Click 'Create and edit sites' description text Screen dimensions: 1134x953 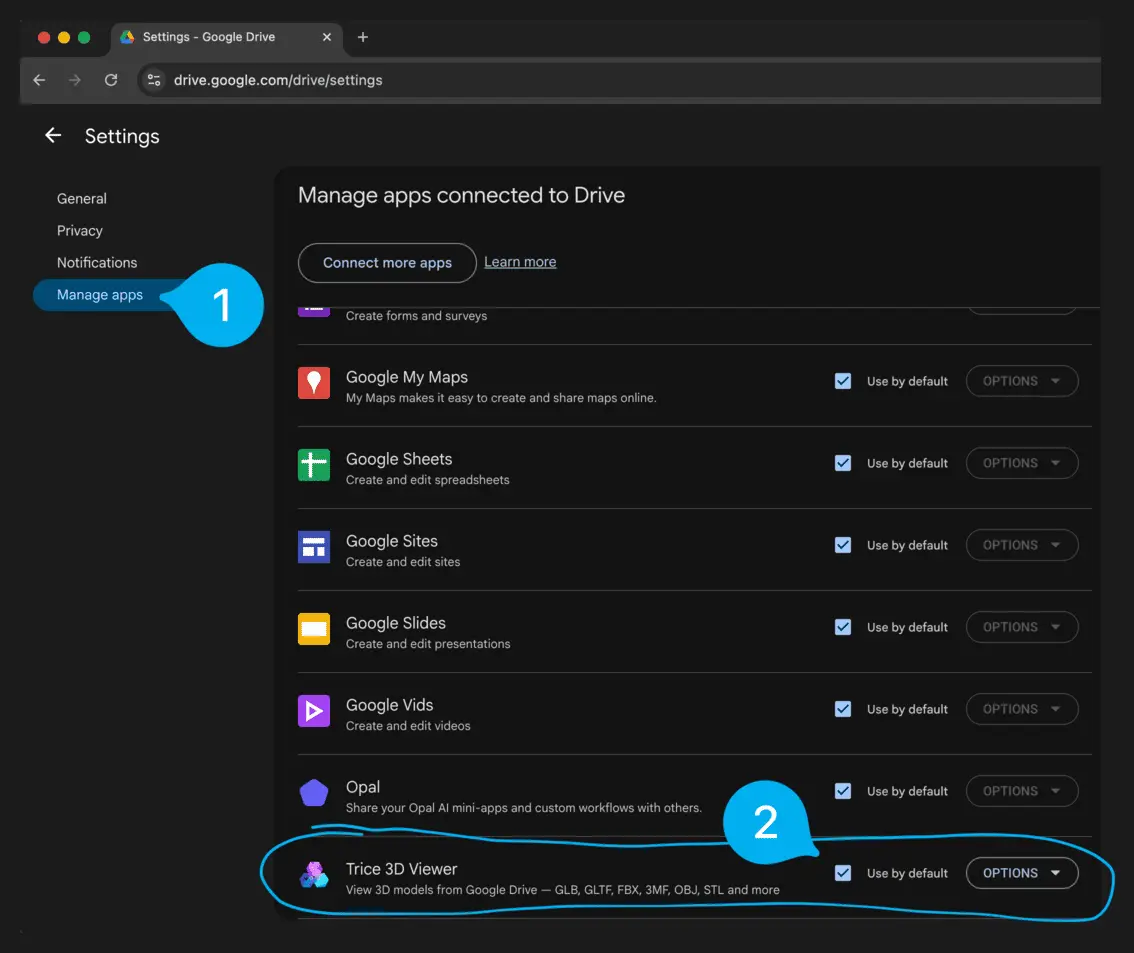tap(403, 562)
